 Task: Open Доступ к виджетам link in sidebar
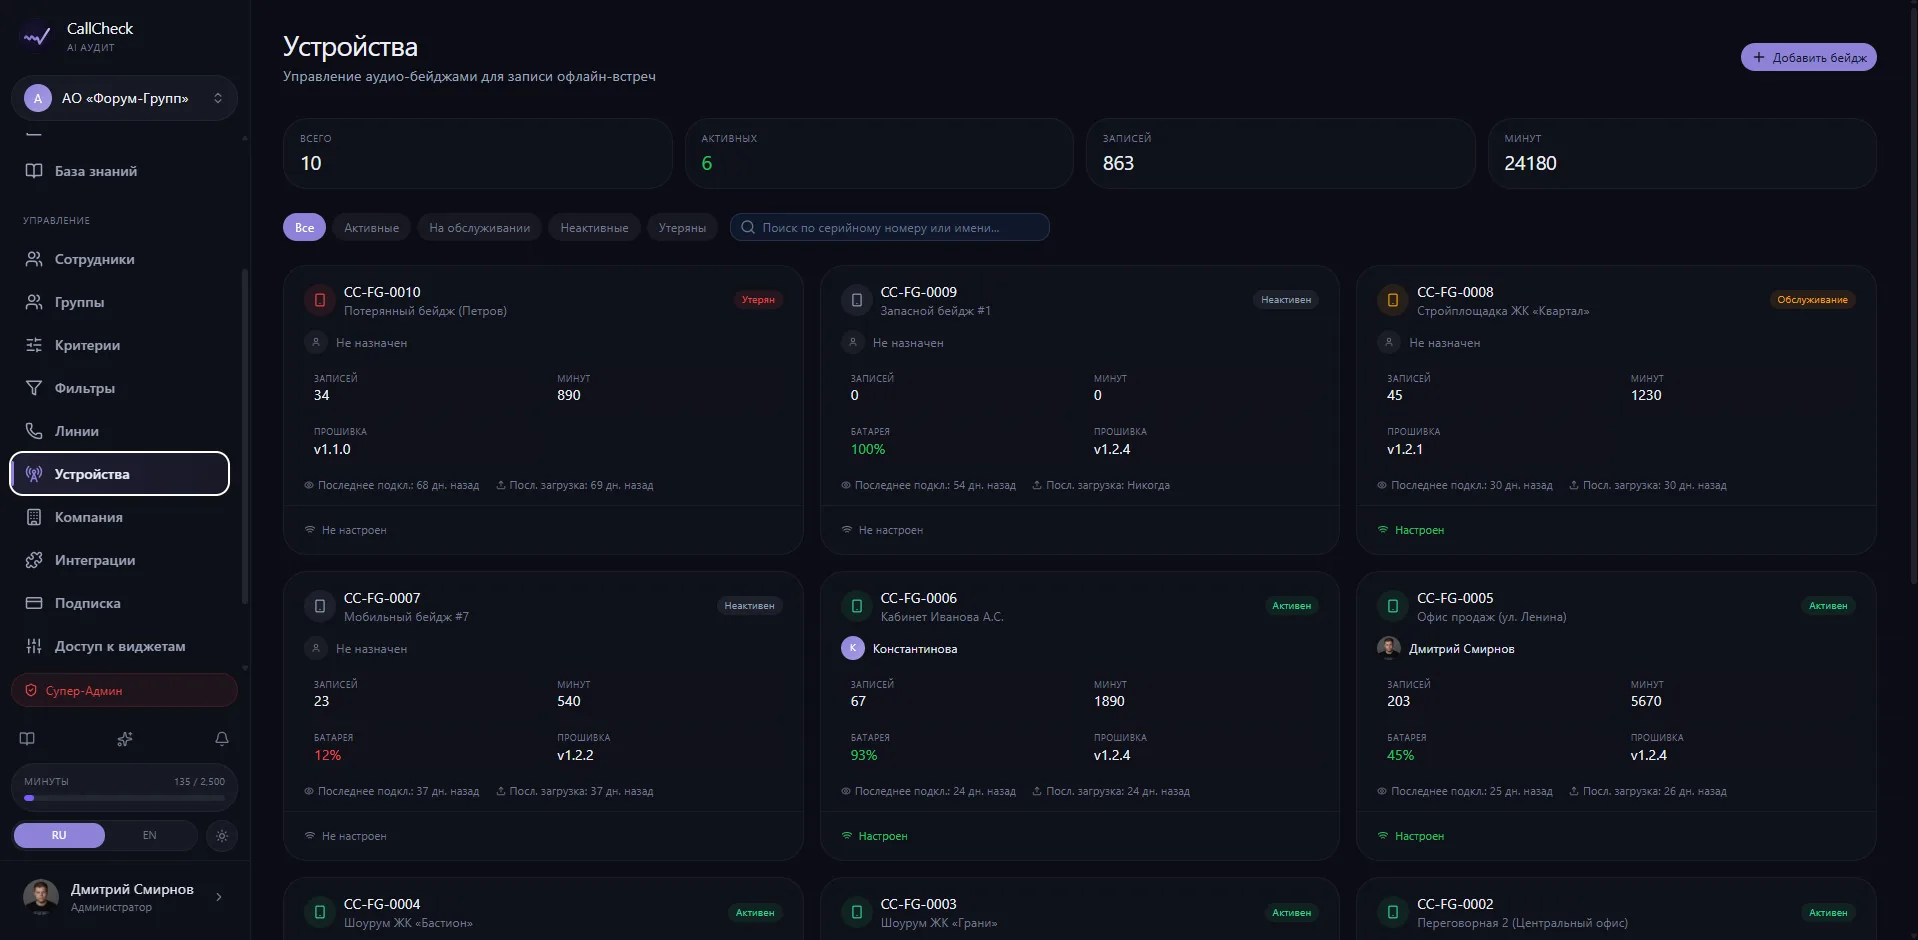(x=120, y=646)
